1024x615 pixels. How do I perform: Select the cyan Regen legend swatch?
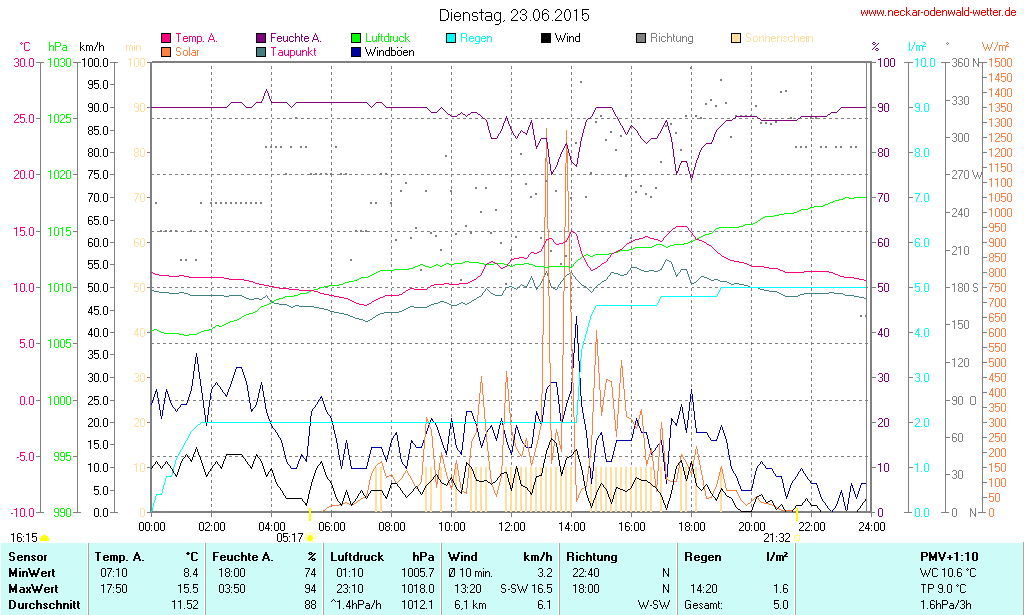tap(451, 39)
